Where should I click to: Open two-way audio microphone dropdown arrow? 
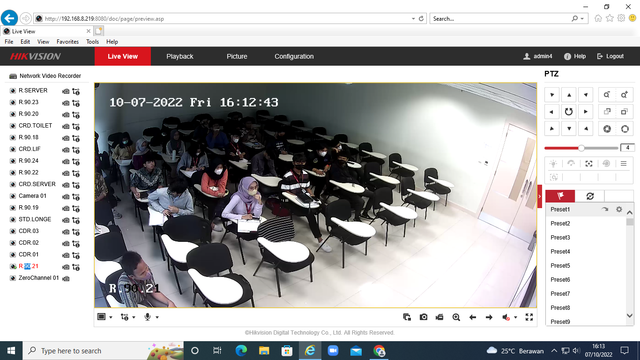157,317
